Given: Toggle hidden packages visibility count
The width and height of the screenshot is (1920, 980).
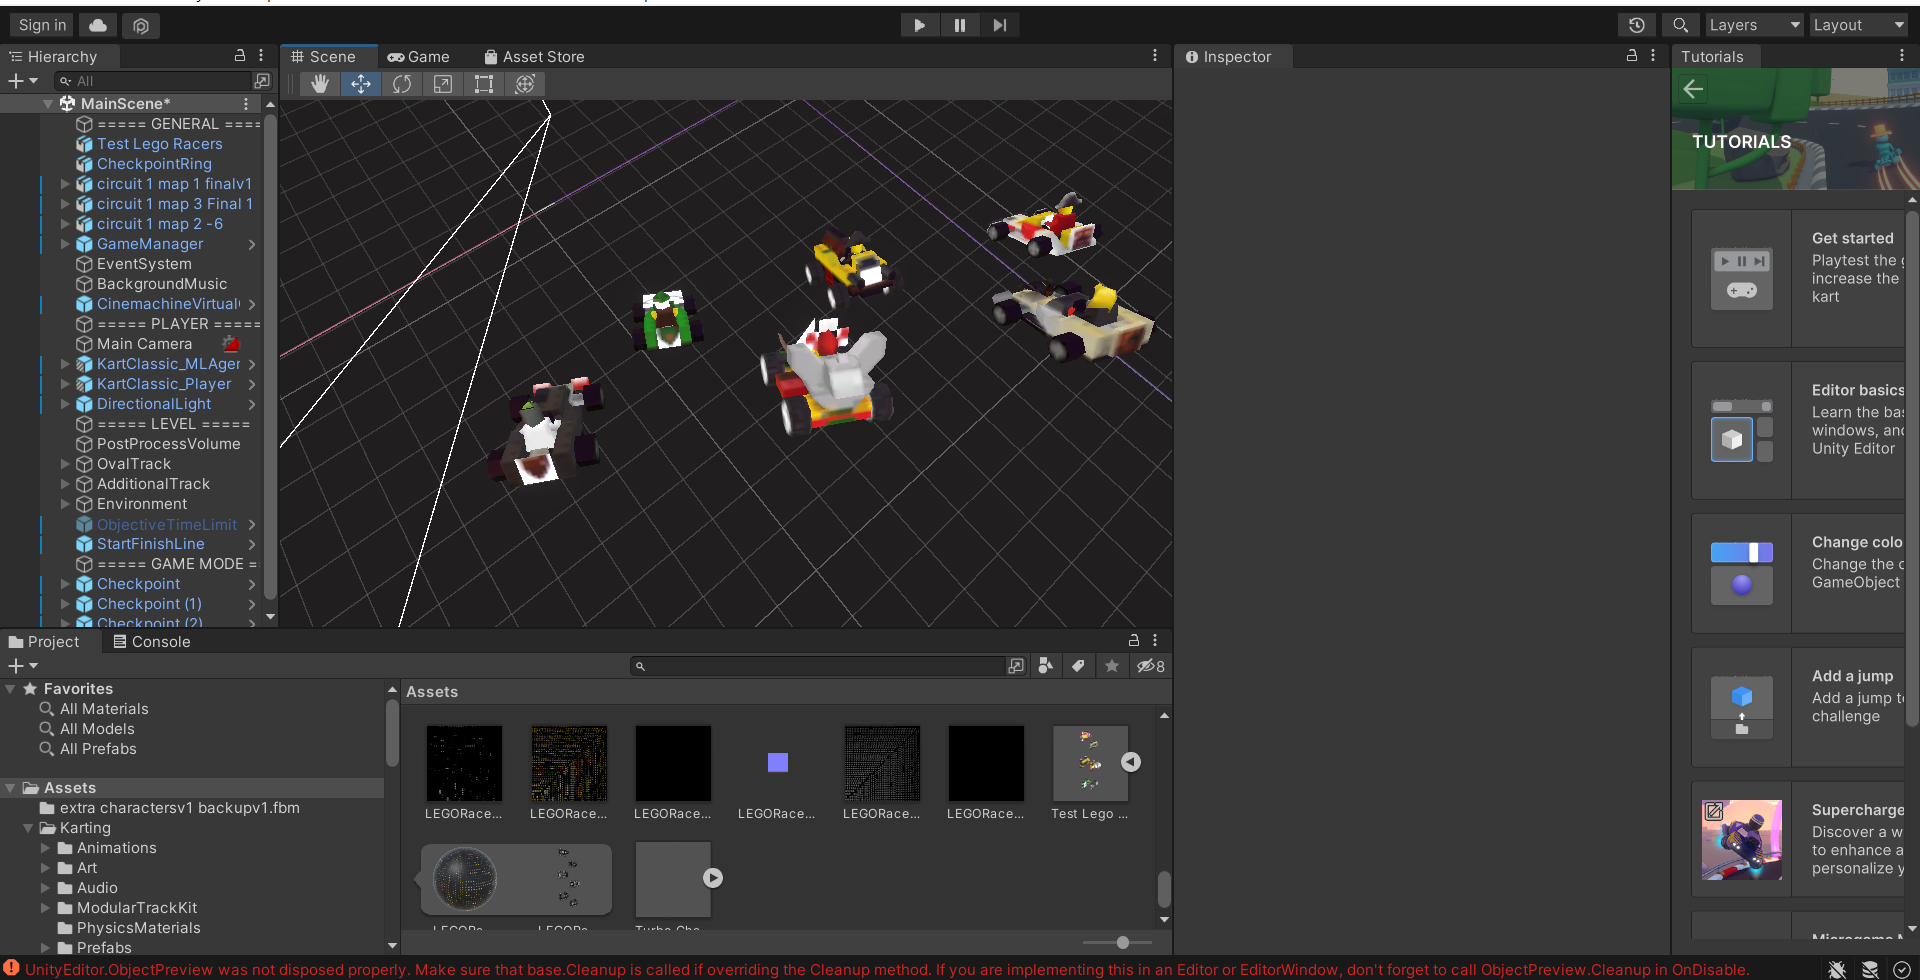Looking at the screenshot, I should 1151,666.
